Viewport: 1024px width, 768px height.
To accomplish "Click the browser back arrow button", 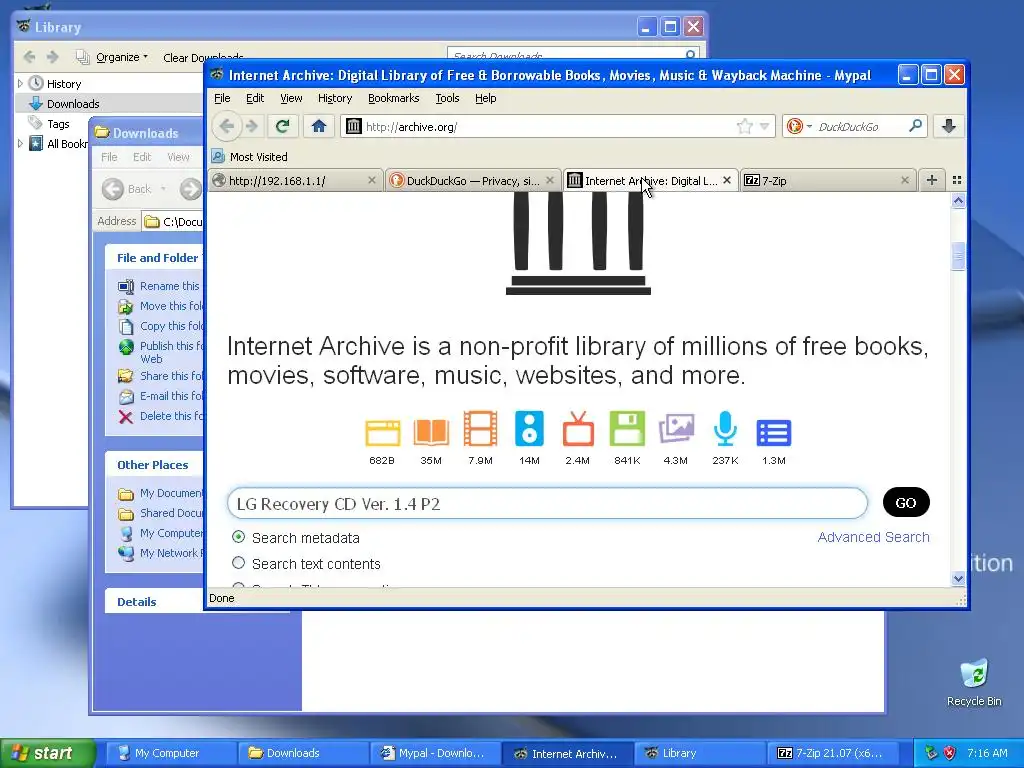I will (227, 126).
